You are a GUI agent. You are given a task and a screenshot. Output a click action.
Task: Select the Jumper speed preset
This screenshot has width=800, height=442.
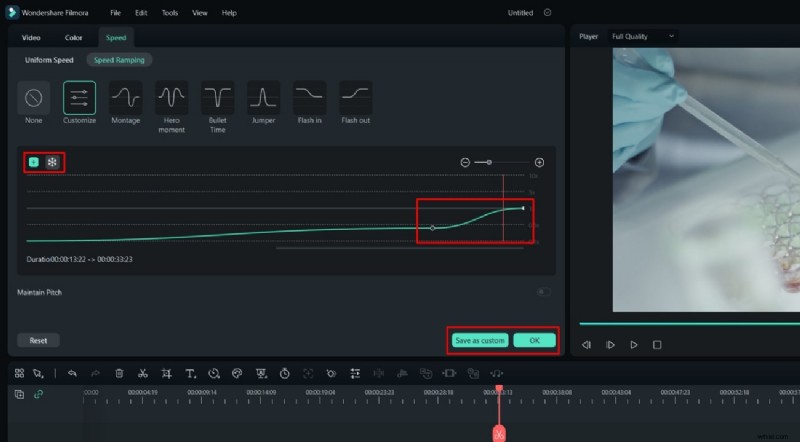click(x=263, y=98)
